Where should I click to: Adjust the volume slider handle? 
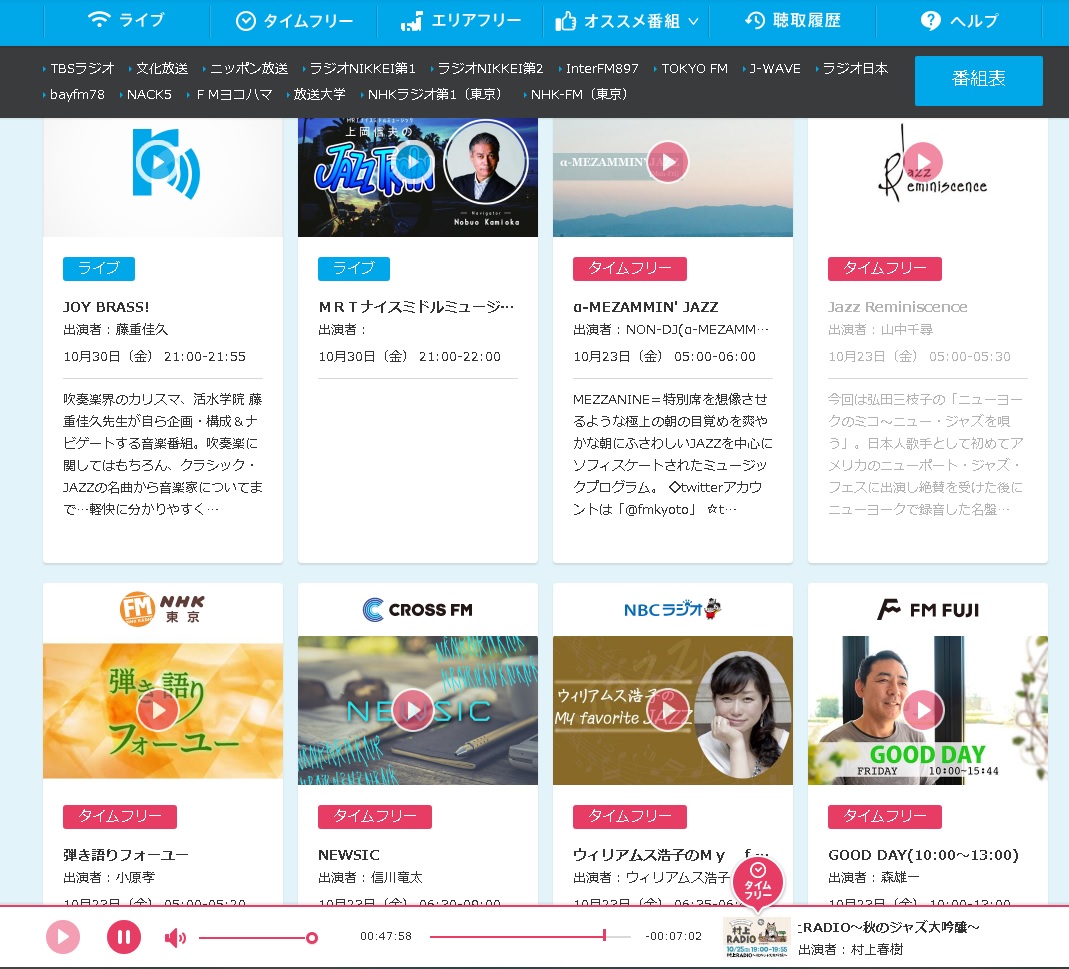coord(312,938)
